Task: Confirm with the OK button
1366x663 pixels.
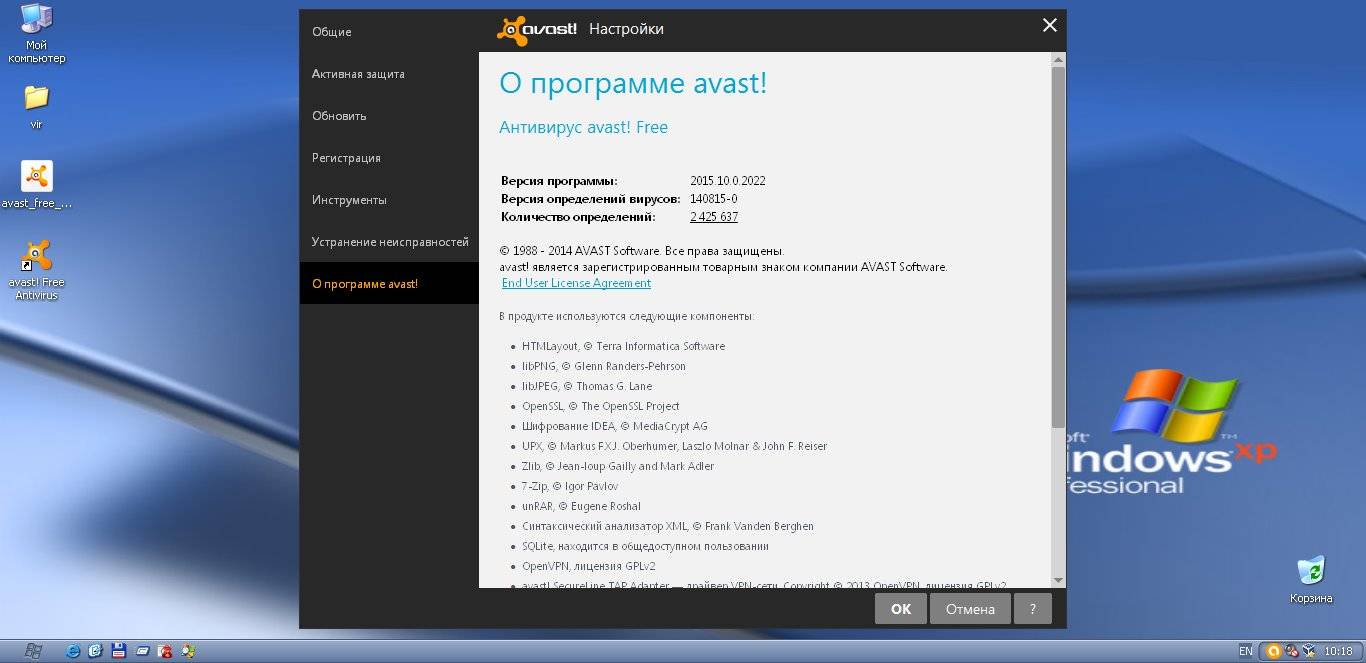Action: [901, 608]
